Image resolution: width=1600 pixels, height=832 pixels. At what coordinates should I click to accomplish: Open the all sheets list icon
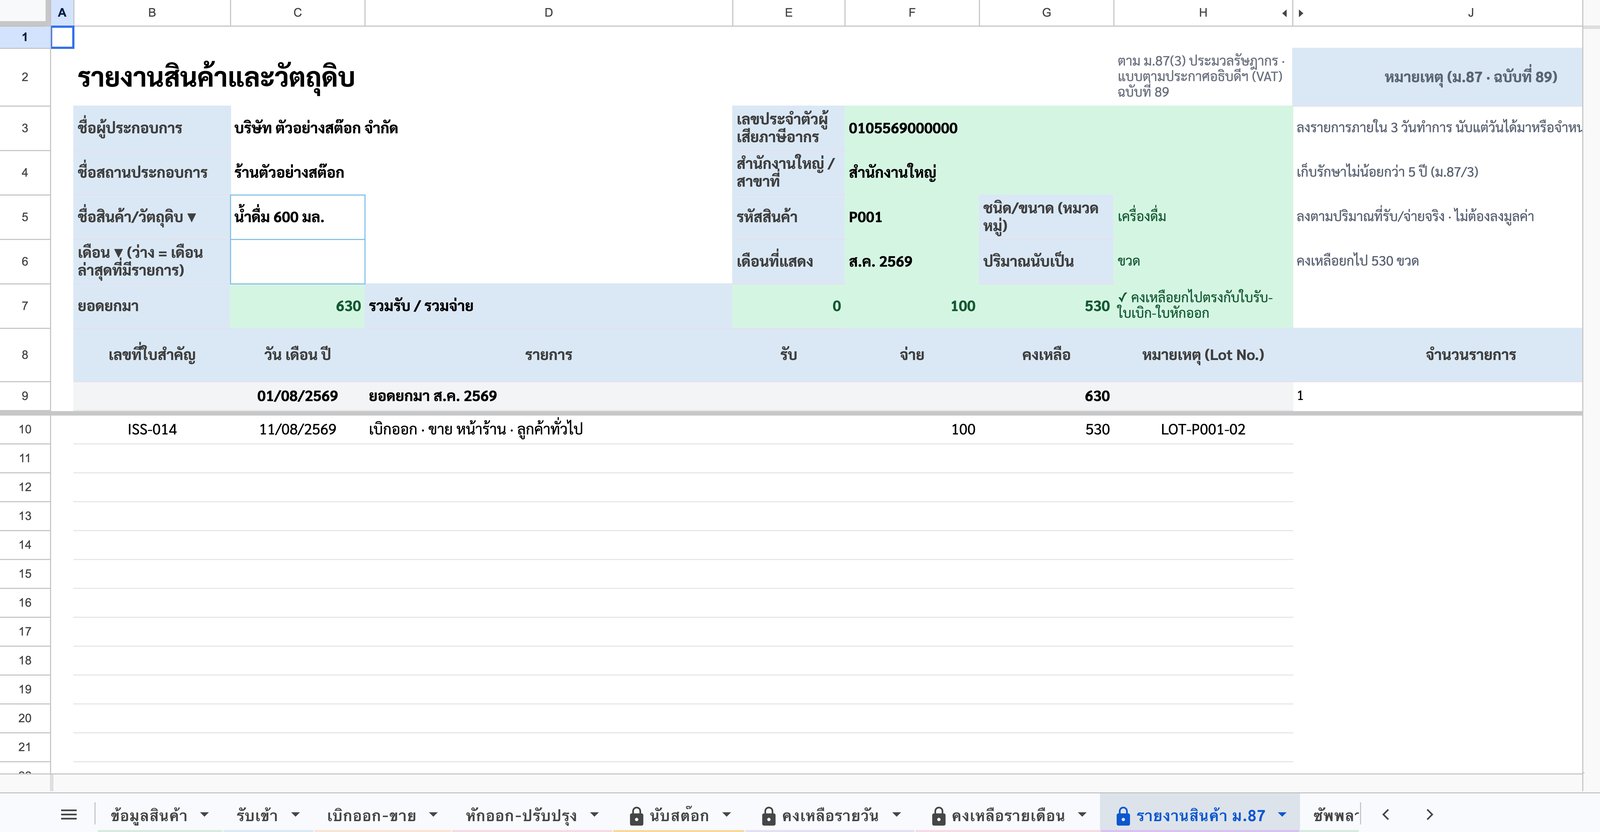pyautogui.click(x=68, y=815)
